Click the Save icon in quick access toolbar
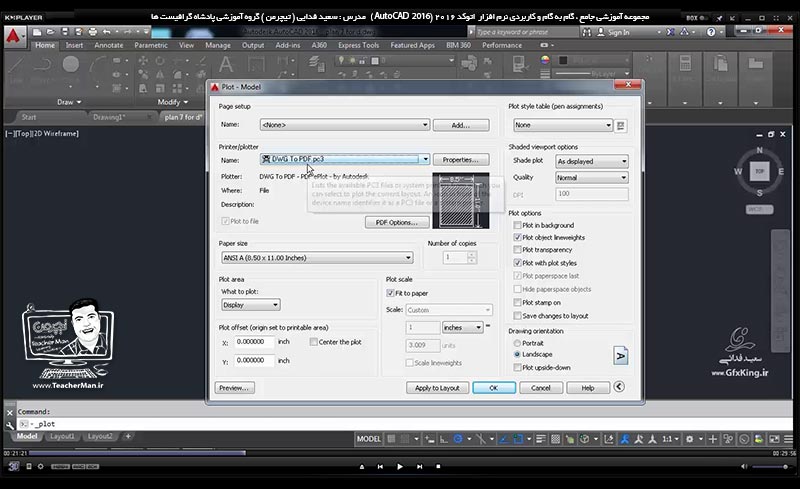 pyautogui.click(x=65, y=32)
